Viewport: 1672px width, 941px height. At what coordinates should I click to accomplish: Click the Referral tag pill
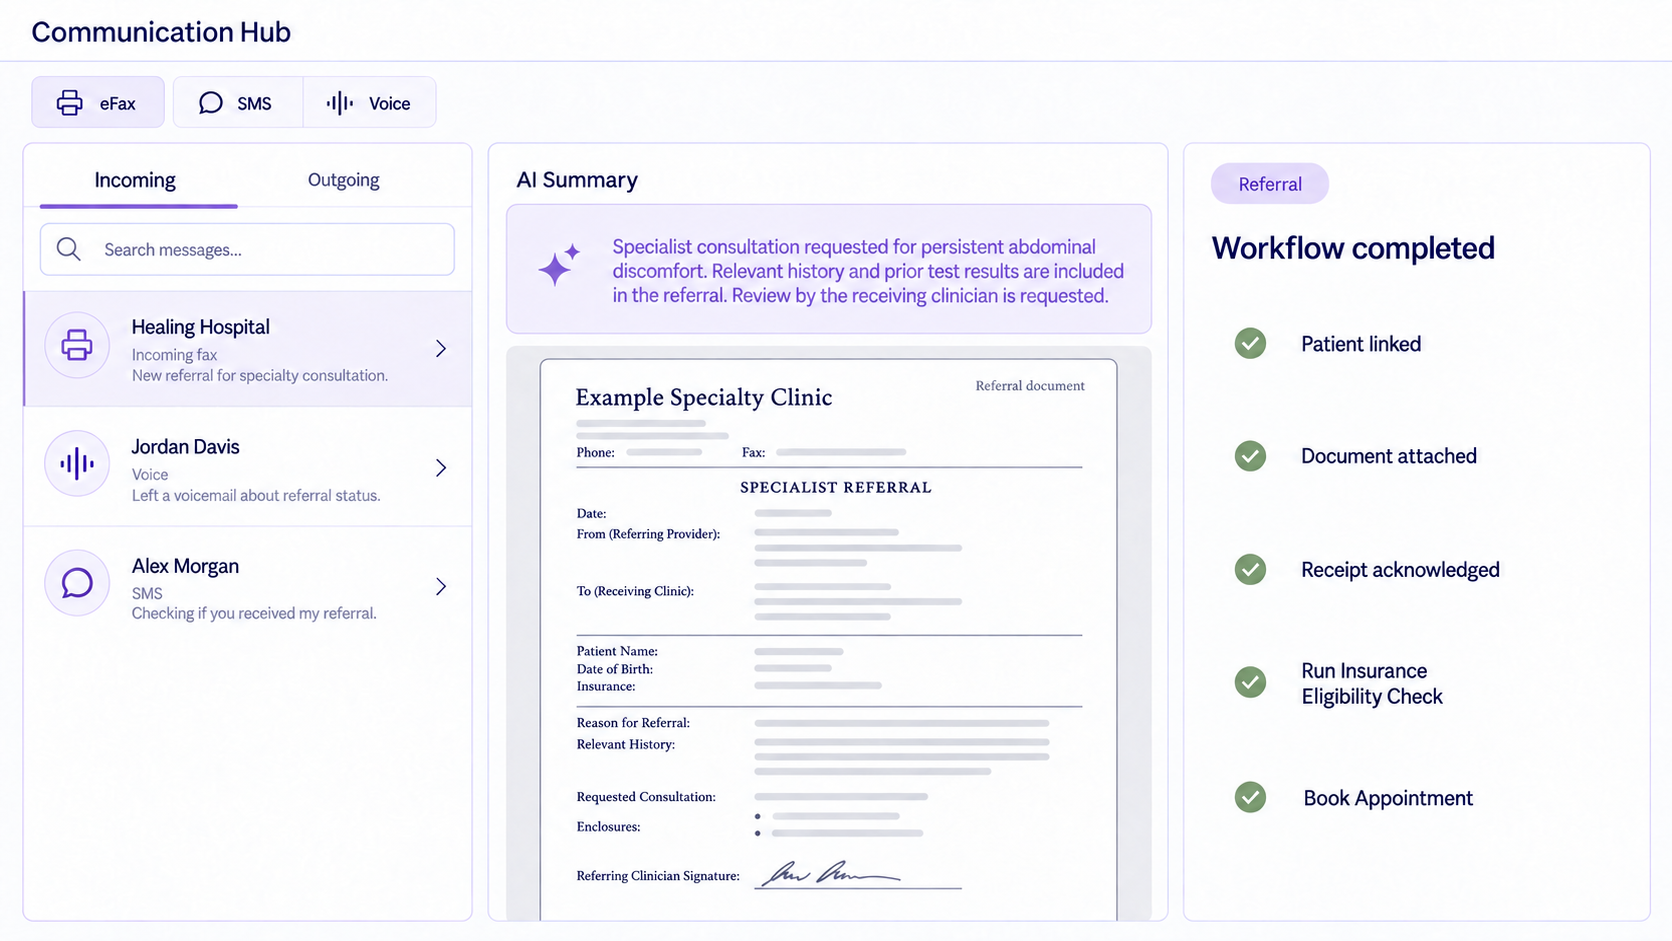[1270, 184]
